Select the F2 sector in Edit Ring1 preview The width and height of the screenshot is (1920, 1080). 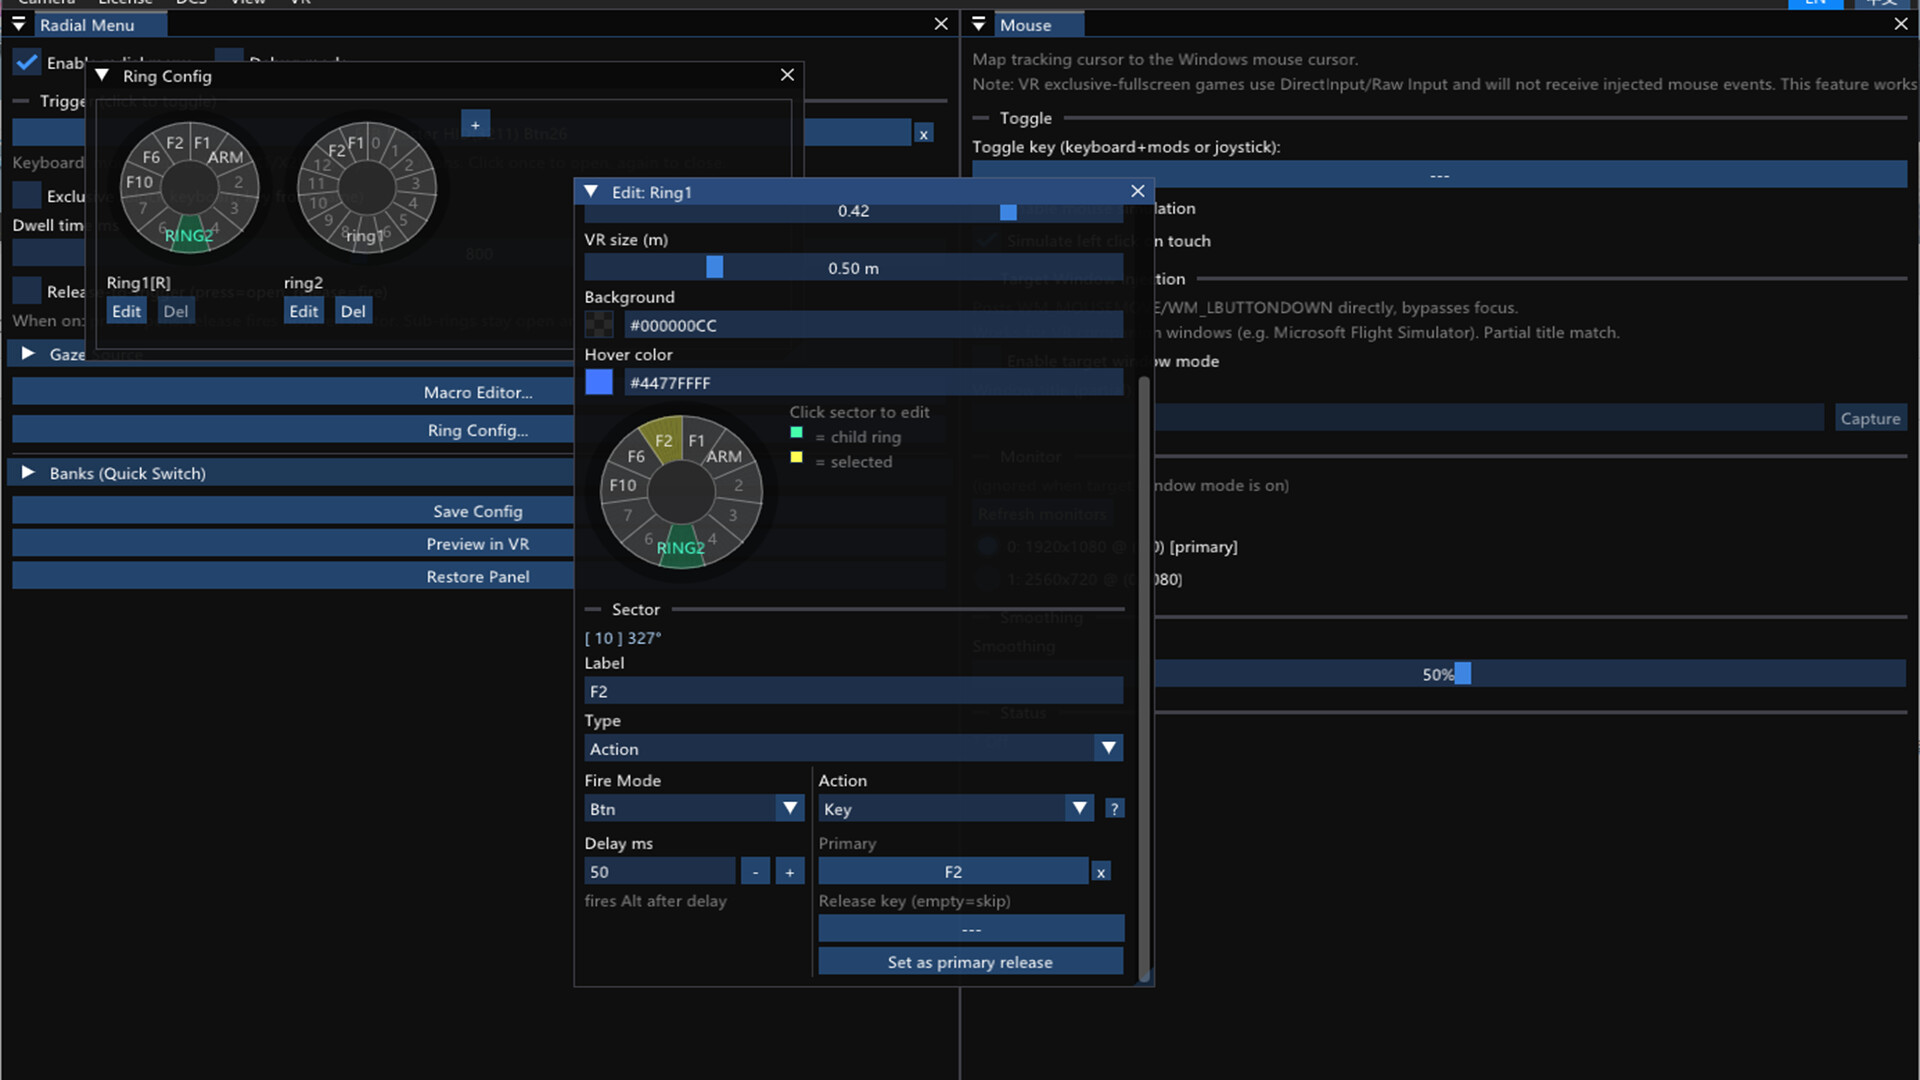point(663,440)
